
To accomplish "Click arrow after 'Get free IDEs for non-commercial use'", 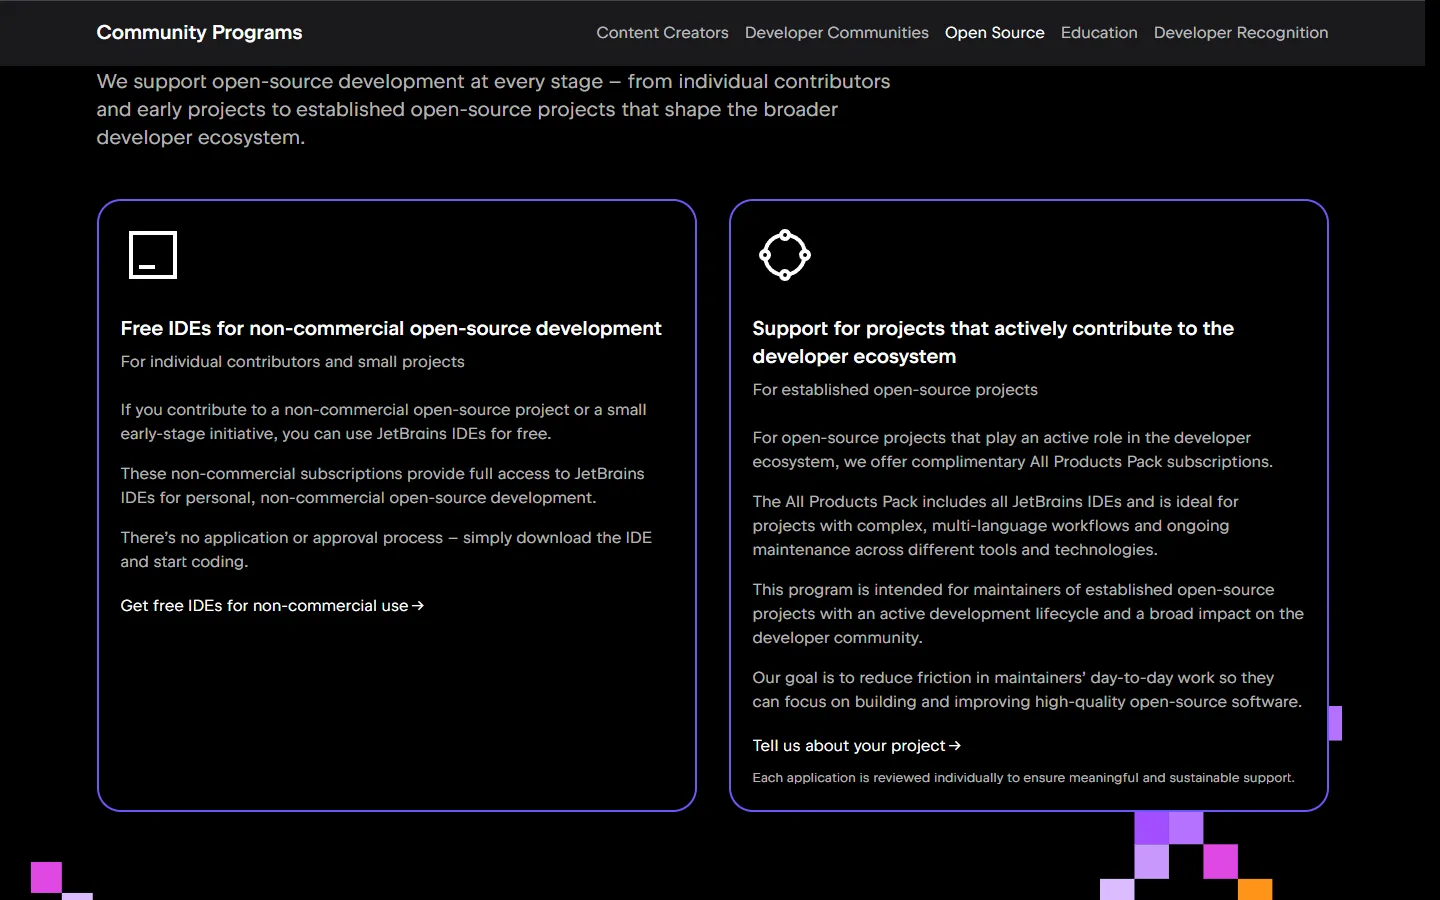I will coord(418,605).
